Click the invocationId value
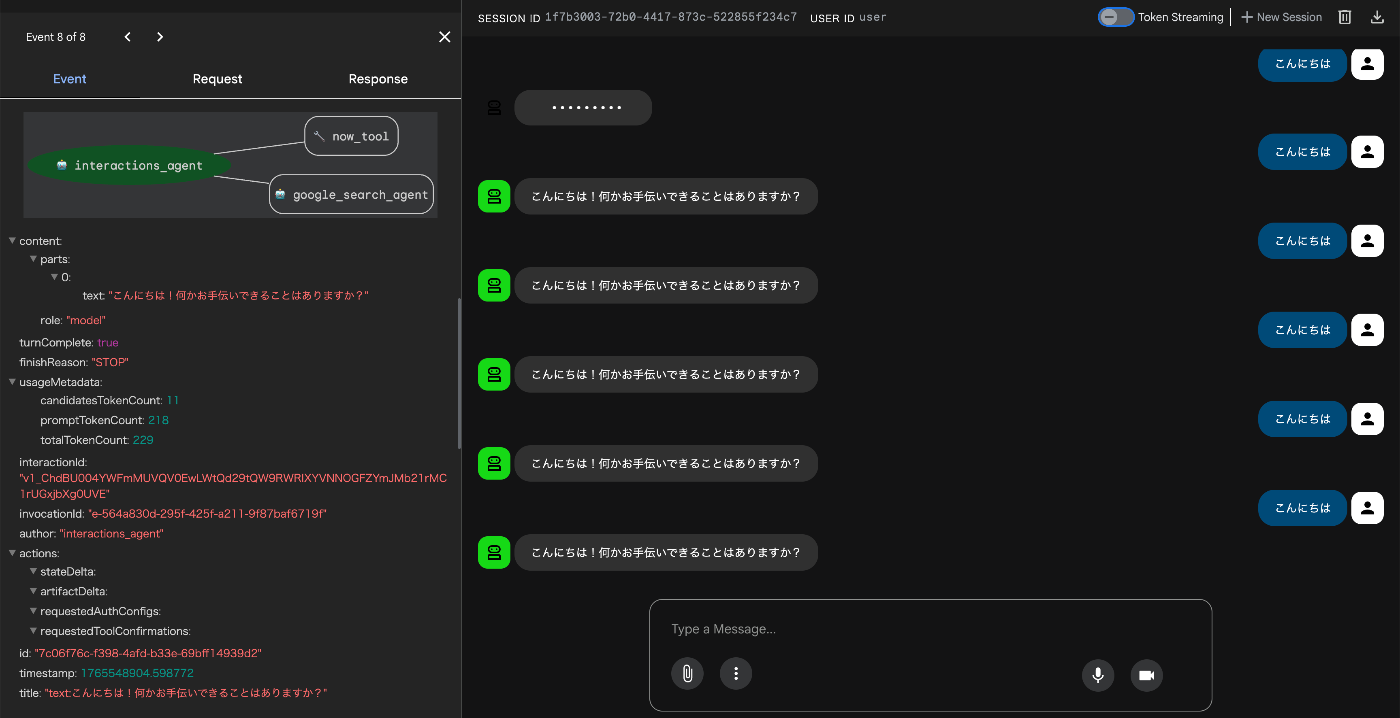 (x=207, y=514)
